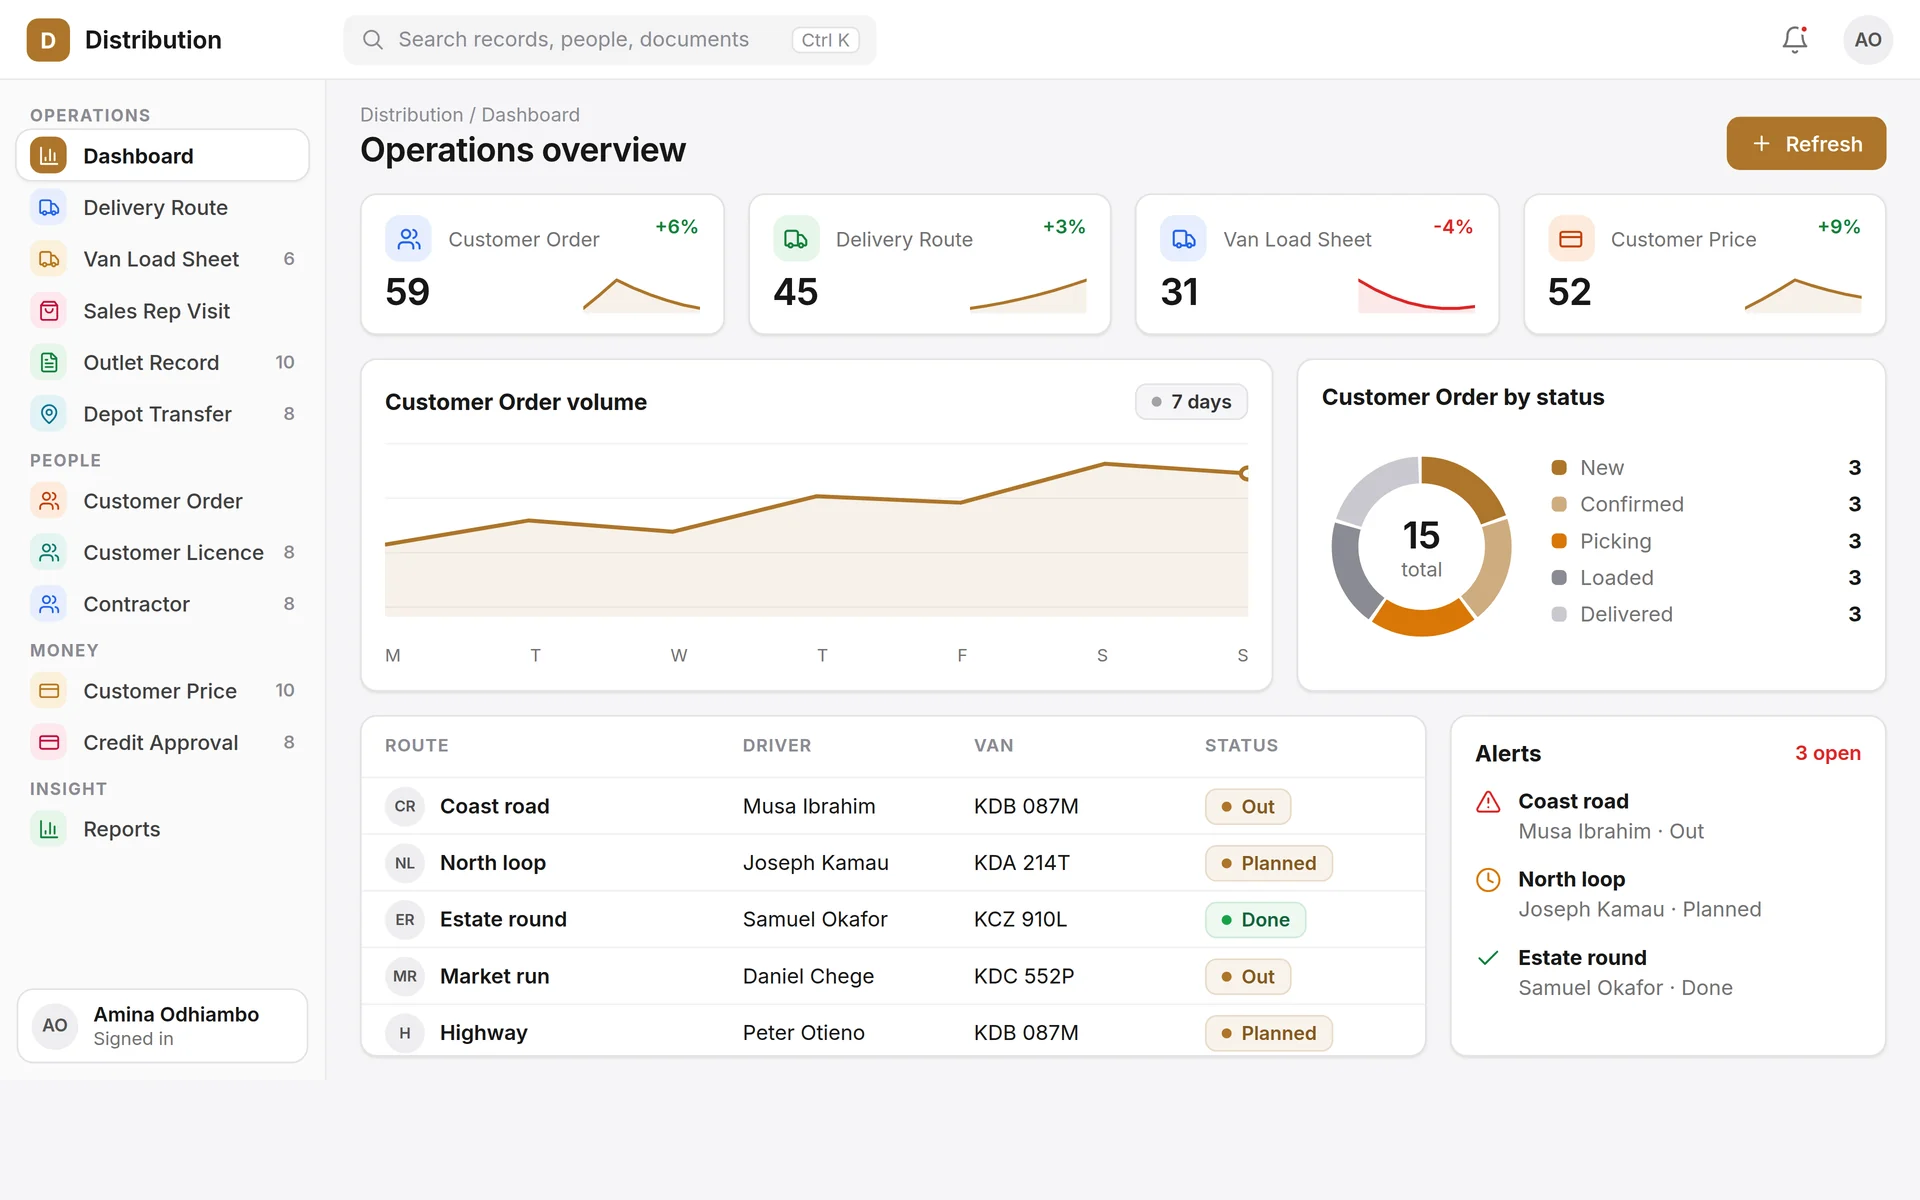Click the Reports chart icon
The width and height of the screenshot is (1920, 1200).
coord(49,829)
